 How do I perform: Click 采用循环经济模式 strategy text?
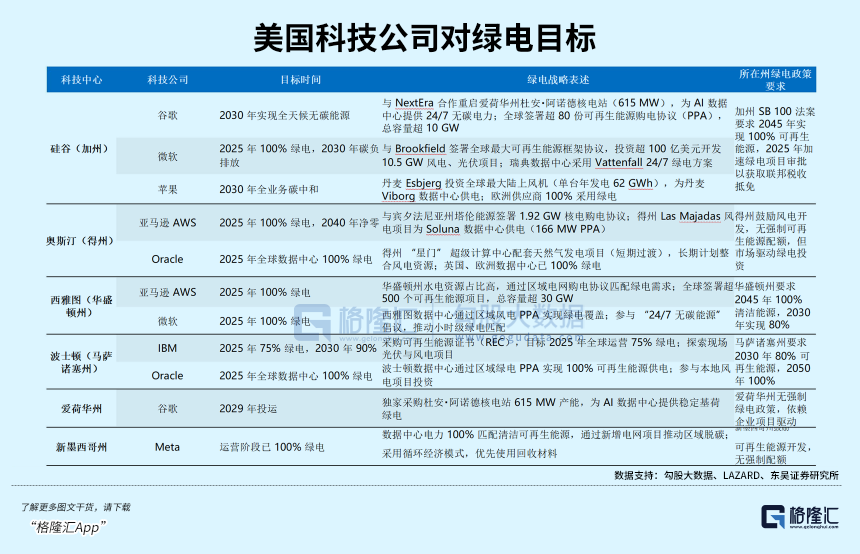469,454
